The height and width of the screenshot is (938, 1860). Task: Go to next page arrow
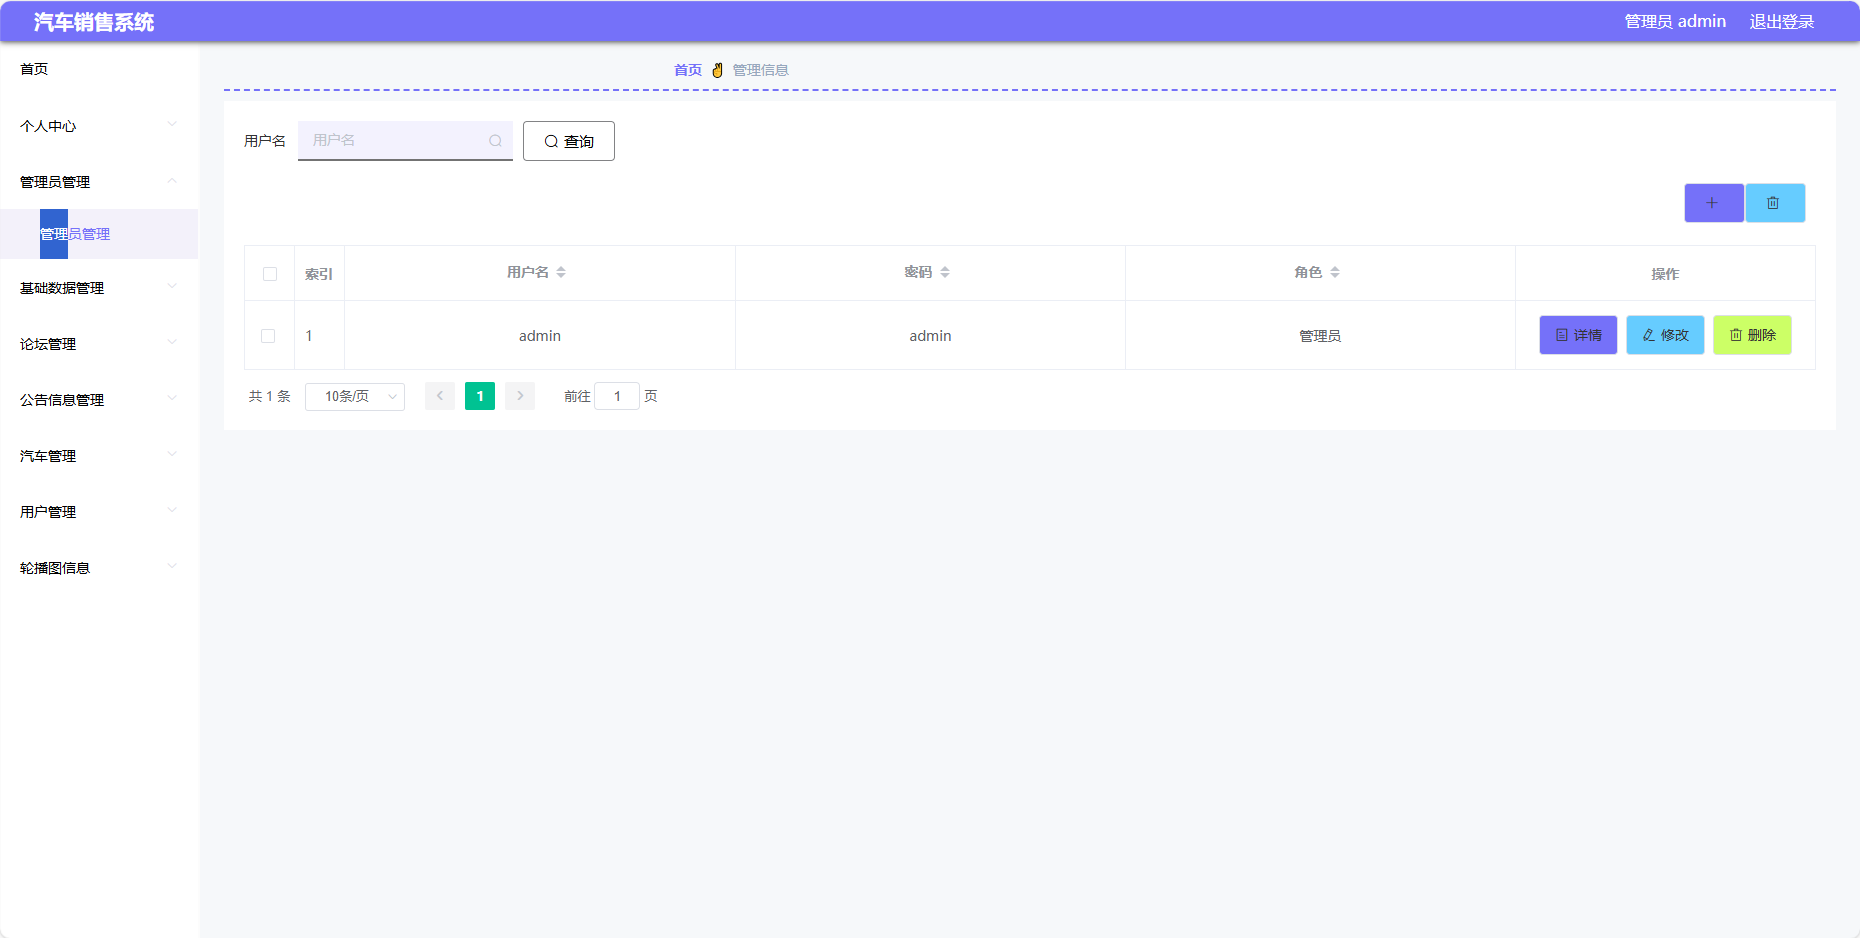point(520,396)
